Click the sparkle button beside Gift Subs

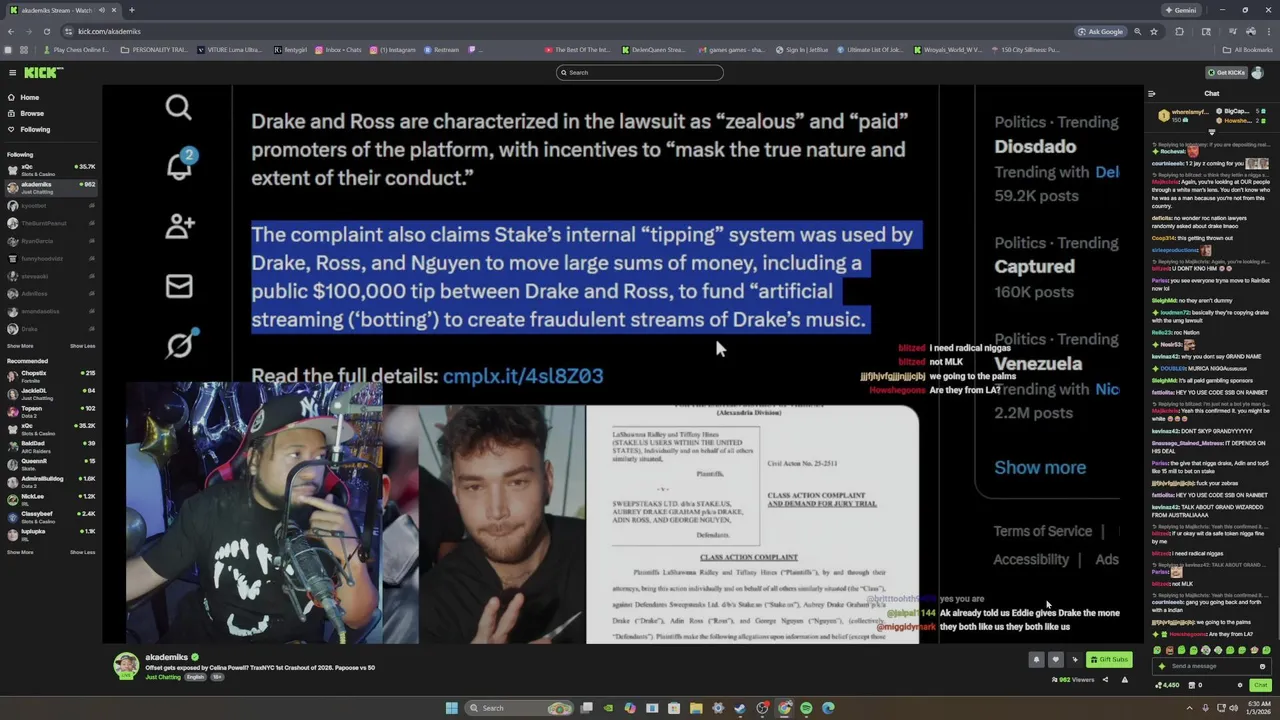pos(1075,659)
